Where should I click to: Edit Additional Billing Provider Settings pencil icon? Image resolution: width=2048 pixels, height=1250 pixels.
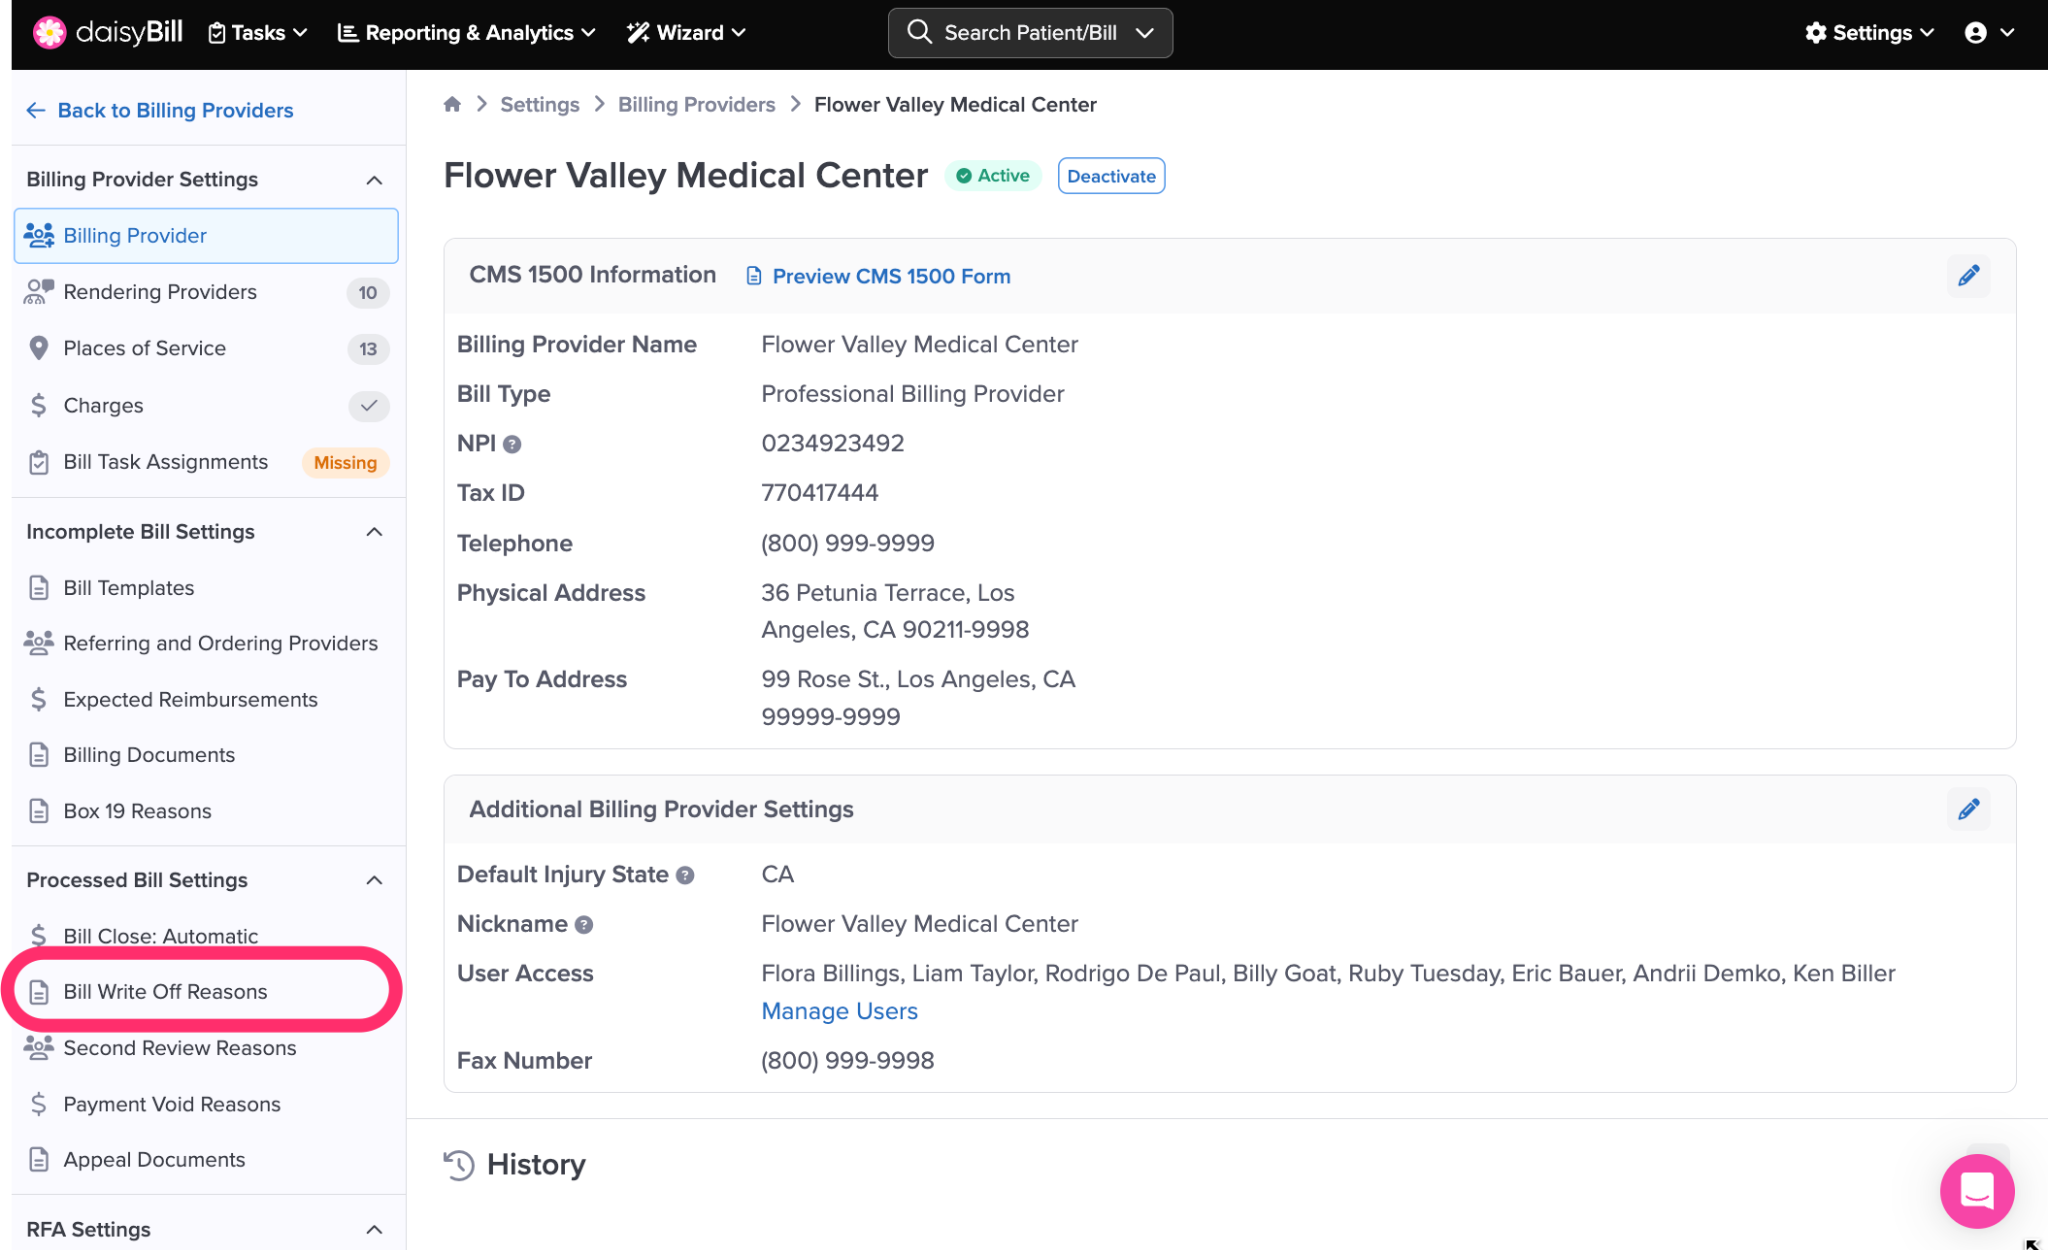1968,809
